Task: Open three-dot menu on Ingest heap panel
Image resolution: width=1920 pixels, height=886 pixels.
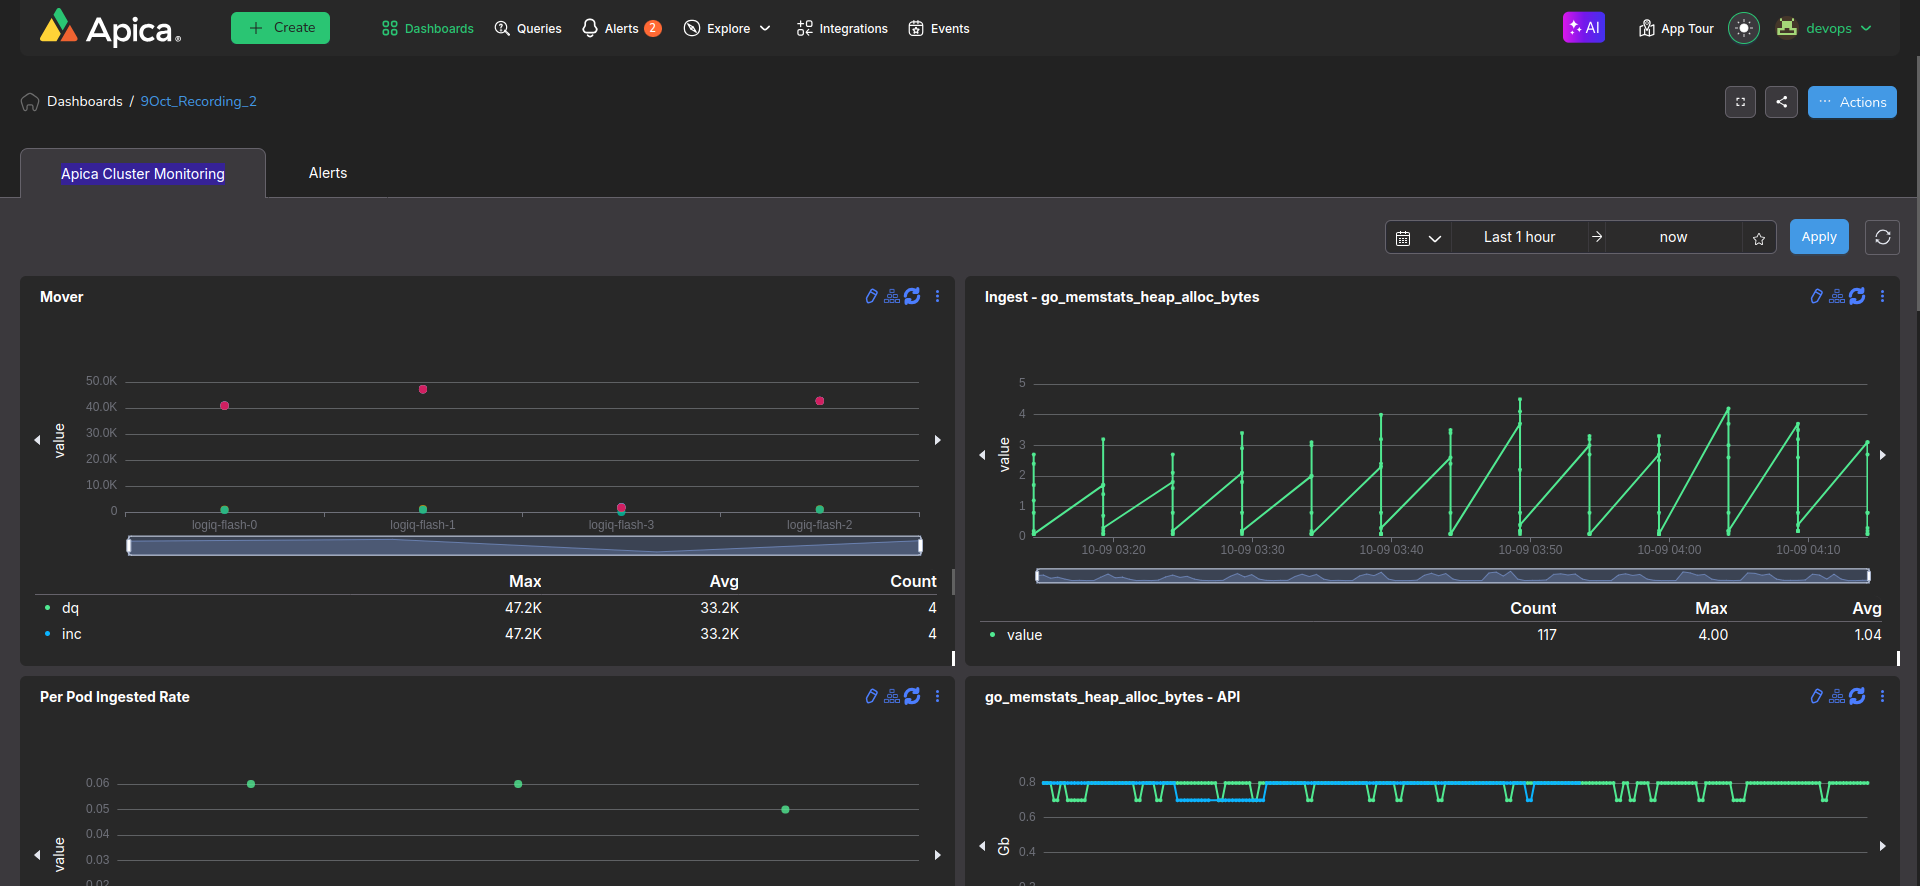Action: coord(1882,297)
